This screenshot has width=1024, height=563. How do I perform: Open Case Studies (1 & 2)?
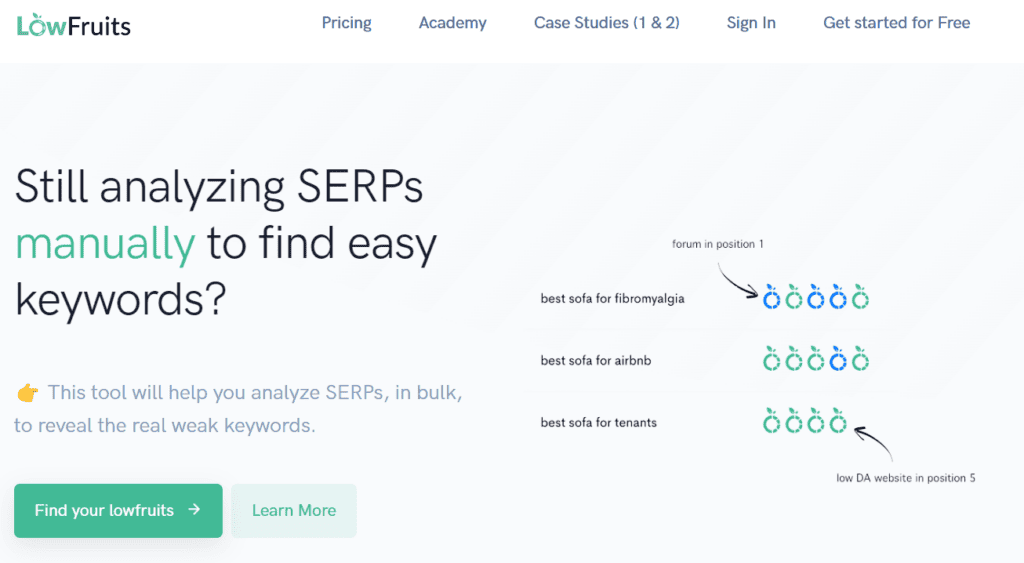coord(606,23)
